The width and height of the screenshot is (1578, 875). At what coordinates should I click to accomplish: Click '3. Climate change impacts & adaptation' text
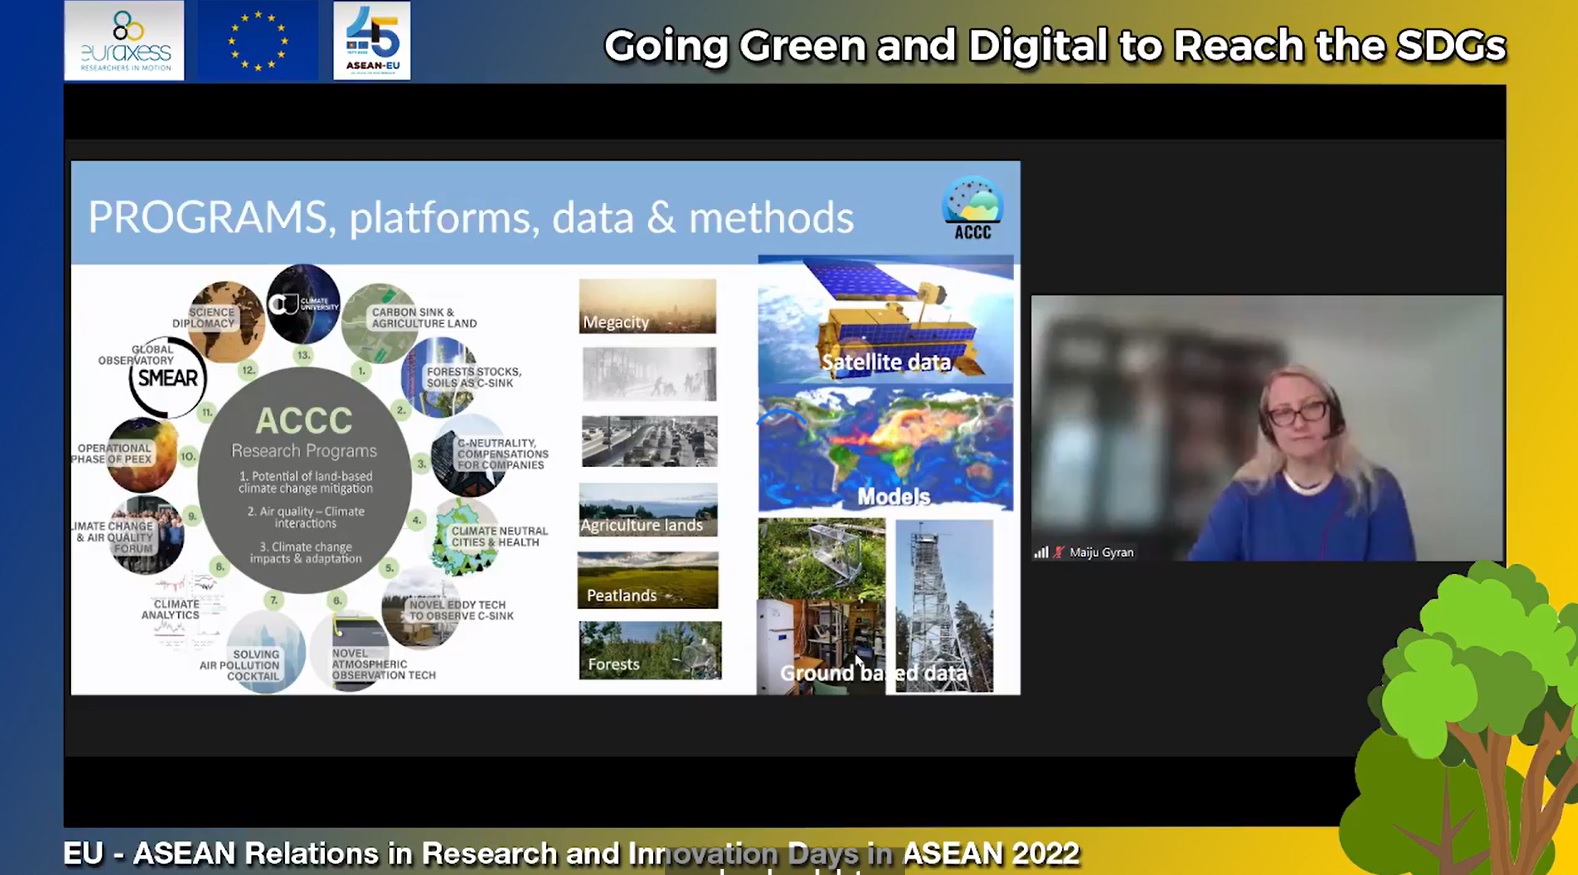tap(305, 553)
